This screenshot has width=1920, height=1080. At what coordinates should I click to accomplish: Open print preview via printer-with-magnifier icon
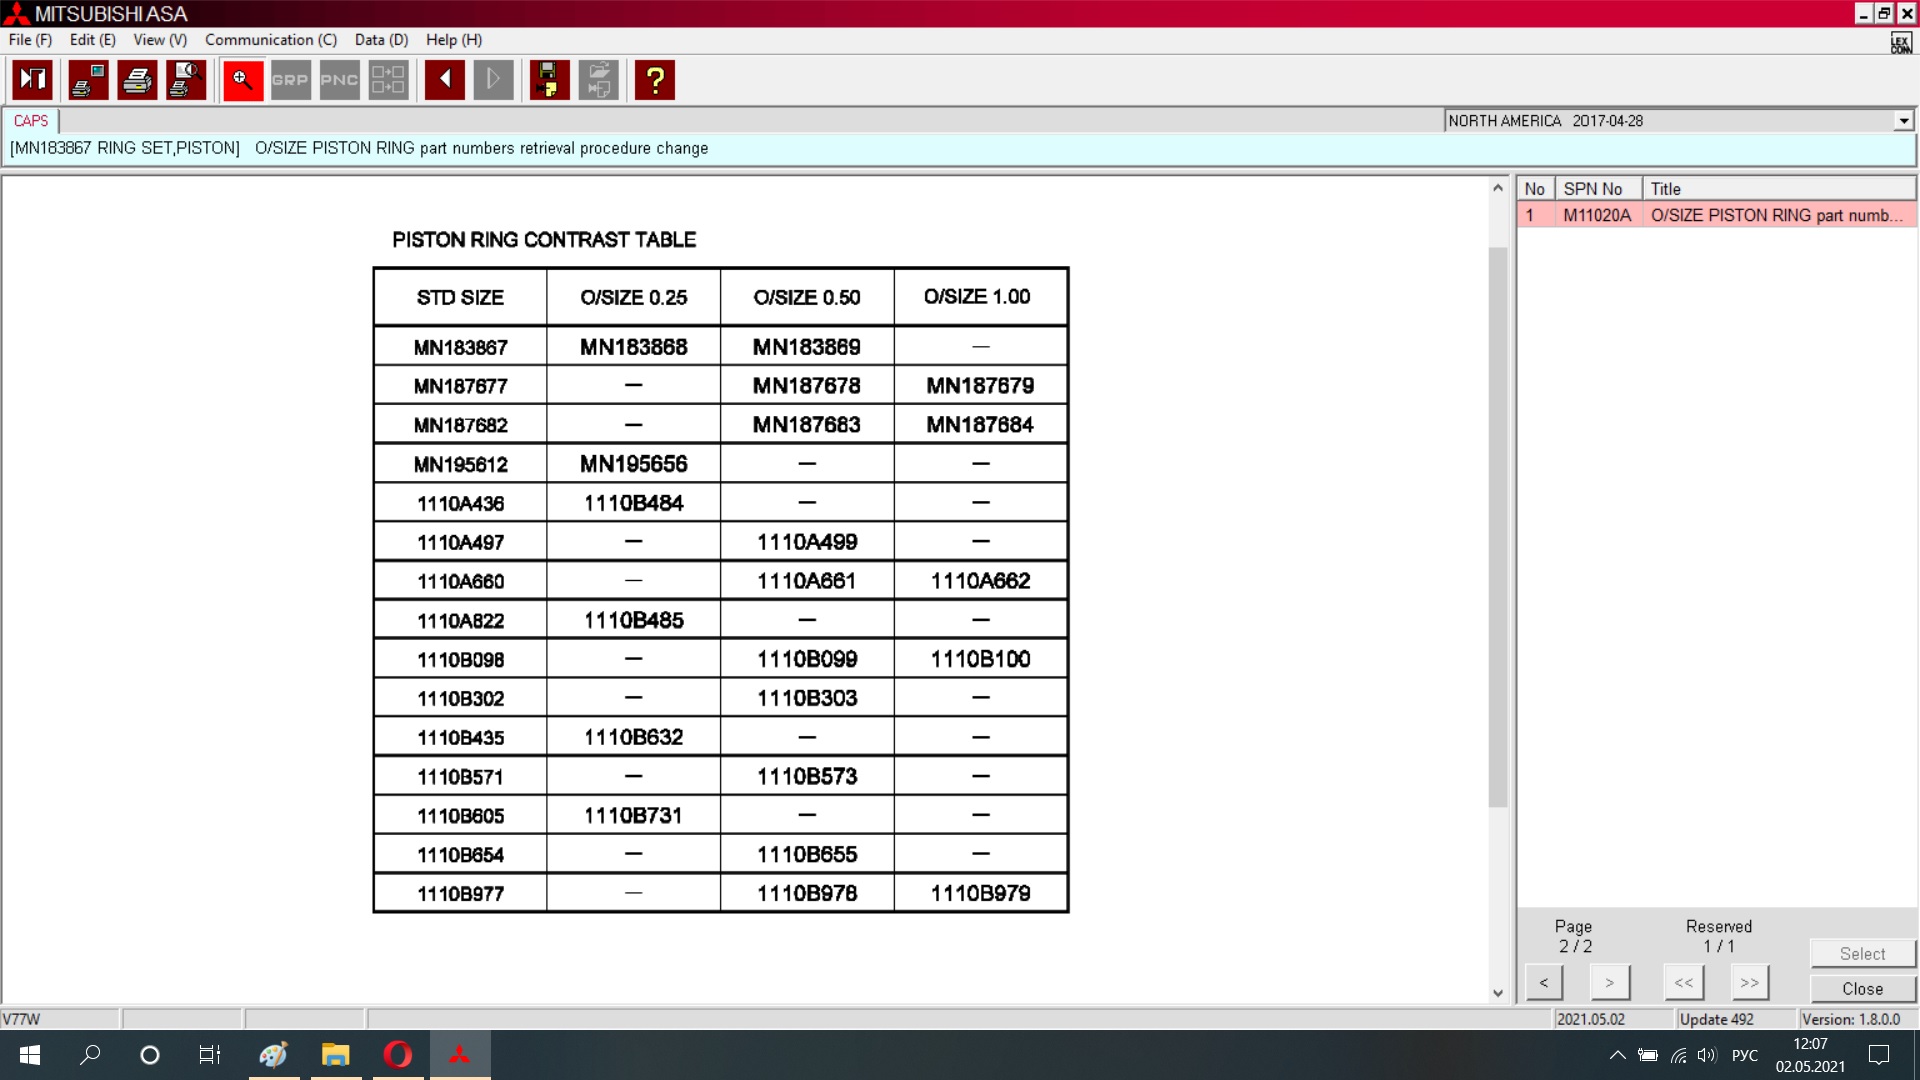point(186,80)
